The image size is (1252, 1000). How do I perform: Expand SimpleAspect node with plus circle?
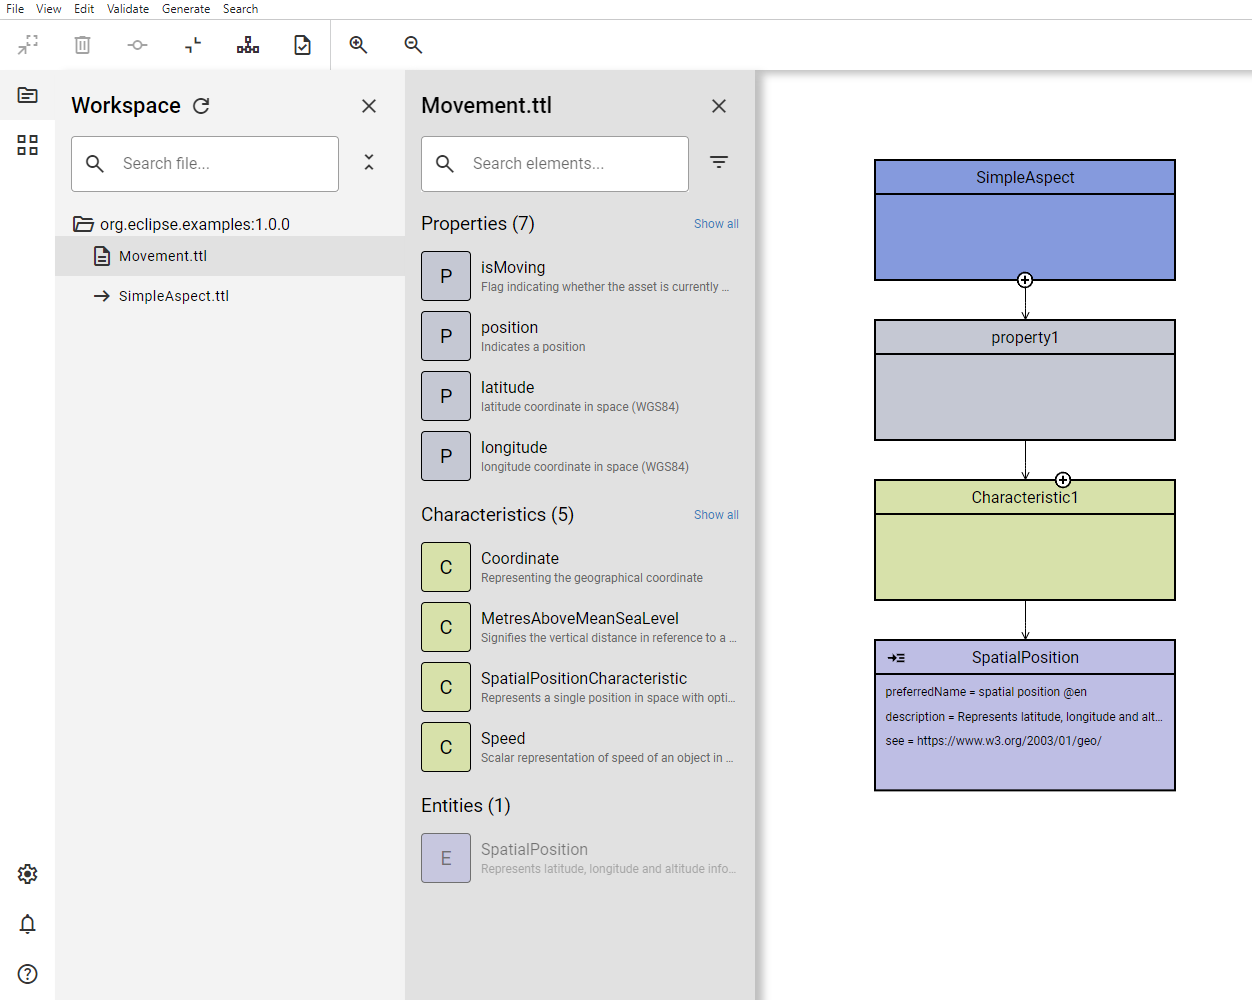pos(1025,280)
